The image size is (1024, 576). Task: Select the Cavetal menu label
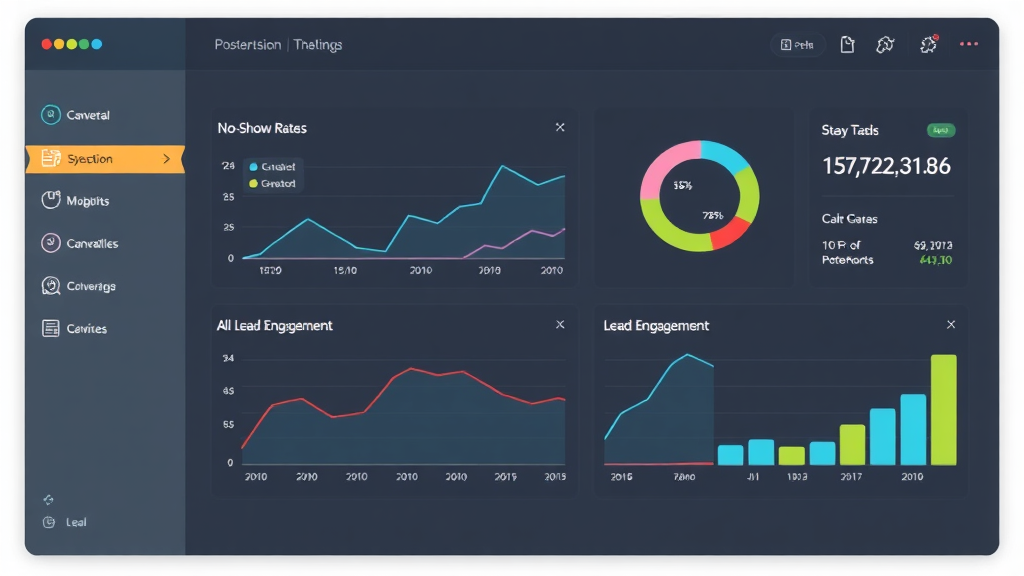pyautogui.click(x=88, y=115)
